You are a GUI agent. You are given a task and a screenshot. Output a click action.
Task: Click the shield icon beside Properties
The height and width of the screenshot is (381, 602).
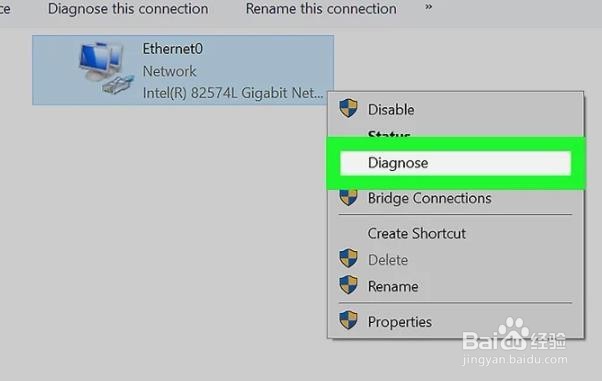tap(348, 320)
